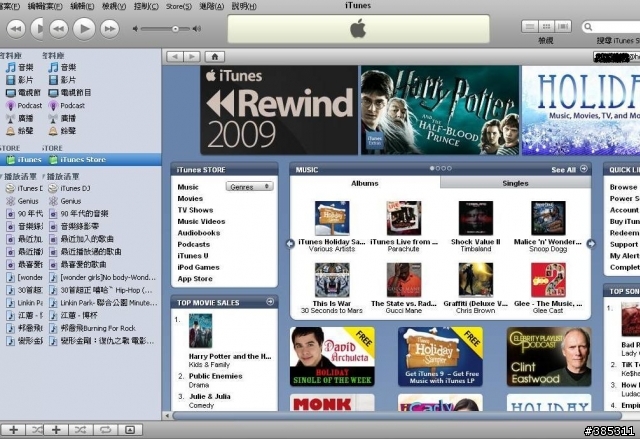
Task: Open the iTunes Store home page
Action: [215, 57]
